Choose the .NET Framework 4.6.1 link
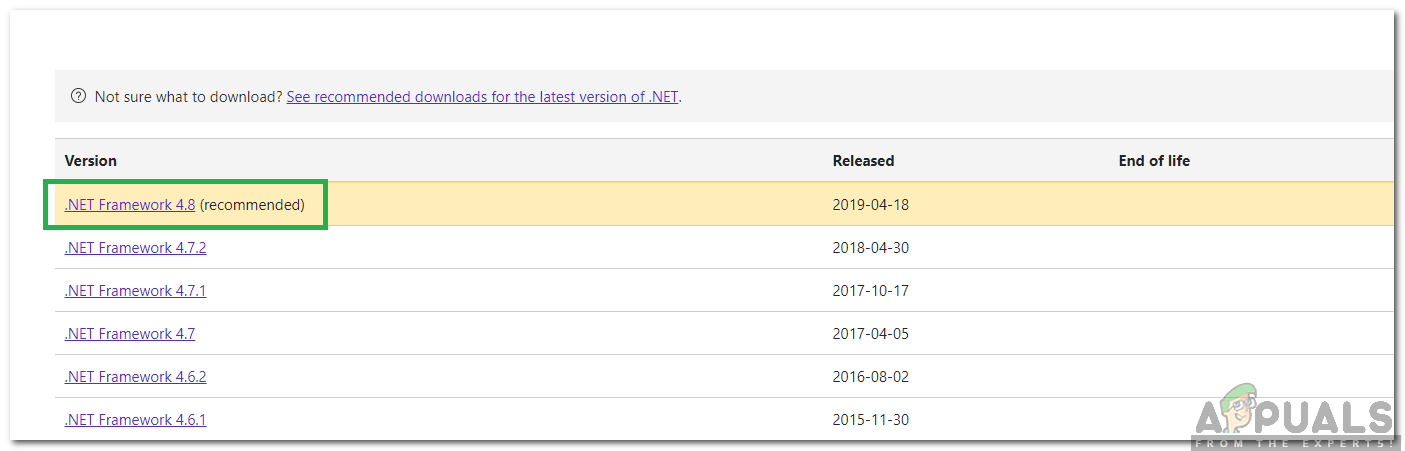 click(x=135, y=420)
